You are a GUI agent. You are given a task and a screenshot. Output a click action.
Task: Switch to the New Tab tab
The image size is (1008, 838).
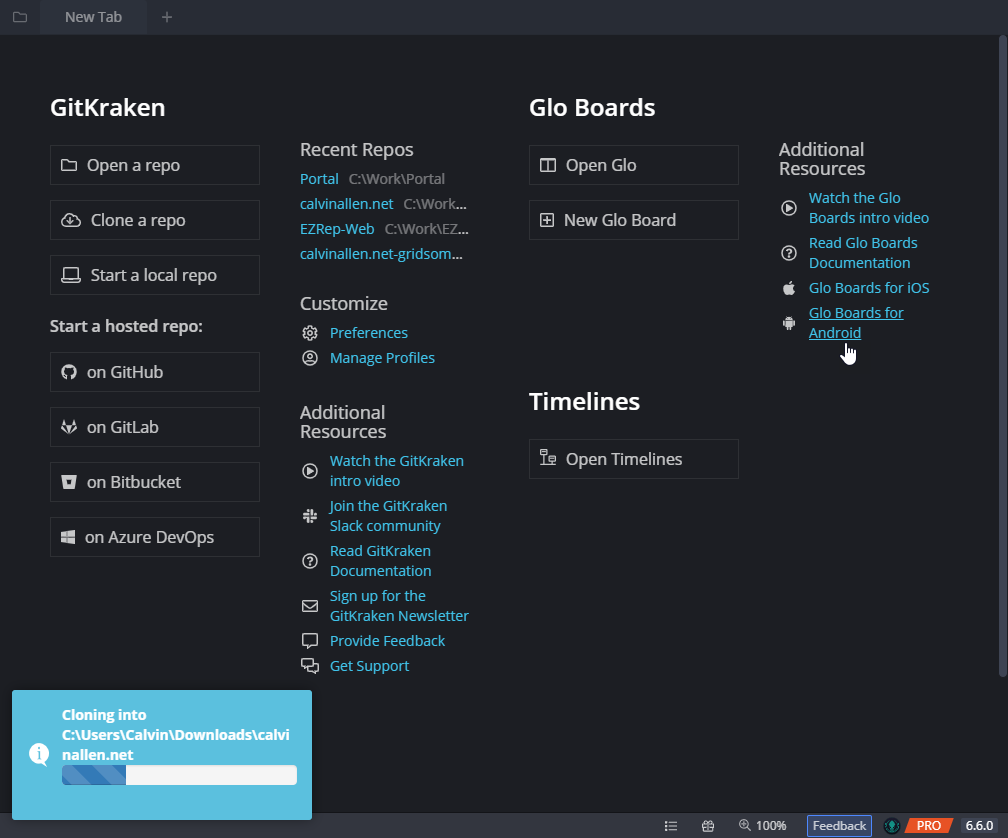93,17
